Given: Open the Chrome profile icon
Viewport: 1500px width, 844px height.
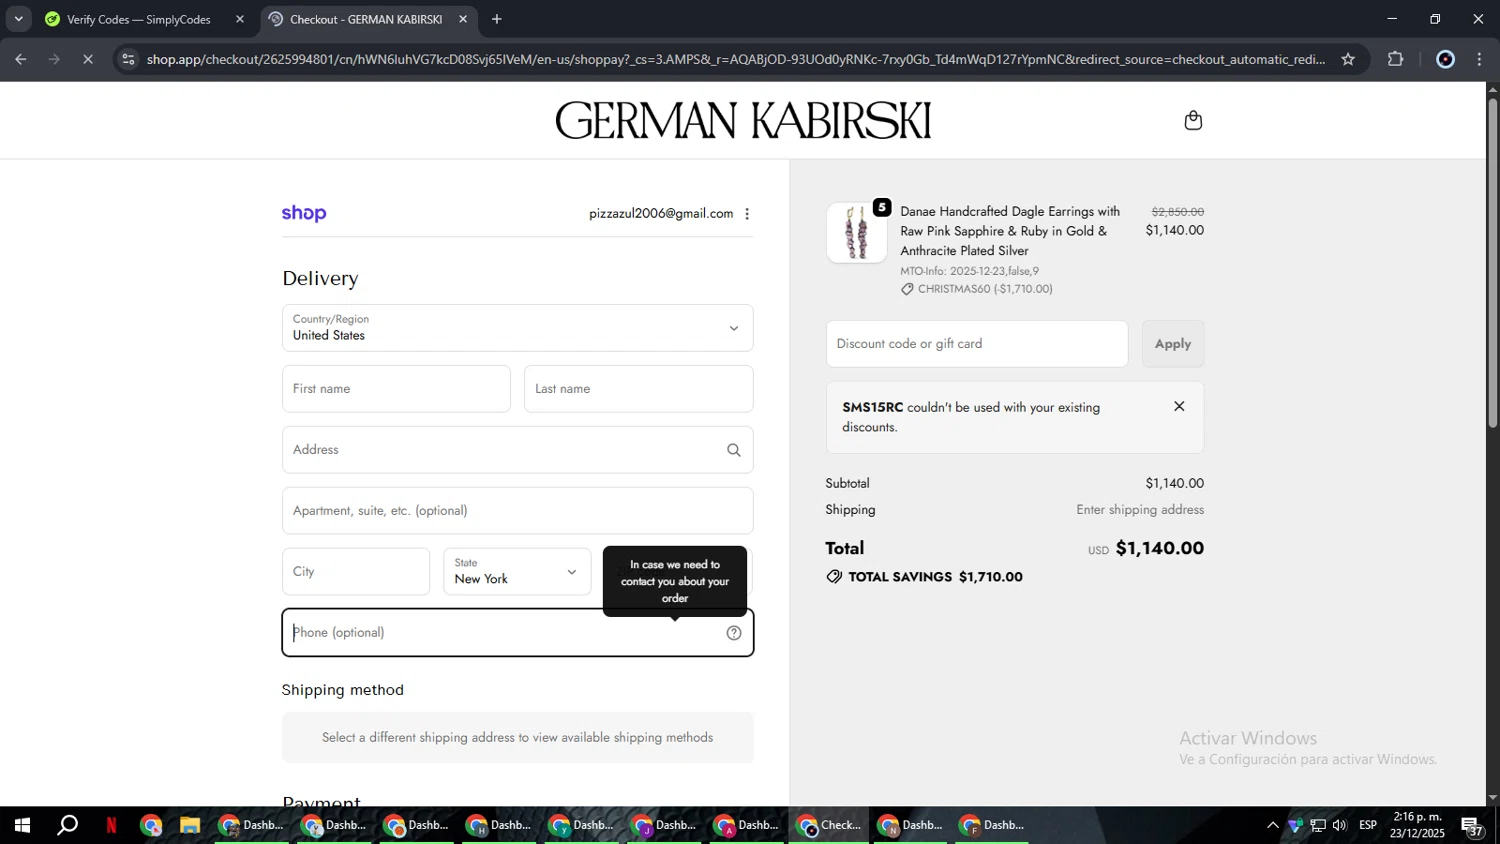Looking at the screenshot, I should (1445, 59).
